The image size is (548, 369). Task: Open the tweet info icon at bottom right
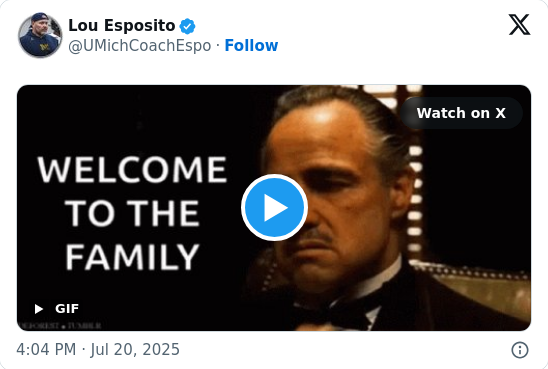pos(520,350)
